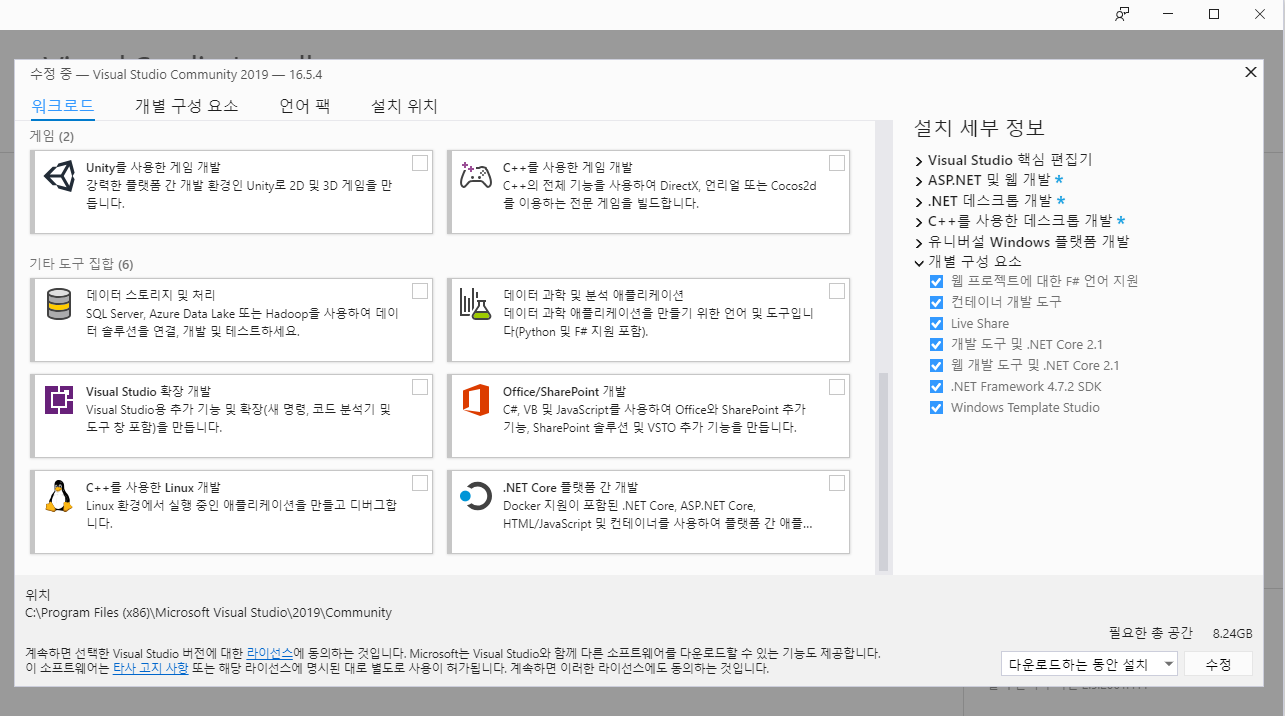
Task: Select Office/SharePoint development checkbox
Action: pos(837,387)
